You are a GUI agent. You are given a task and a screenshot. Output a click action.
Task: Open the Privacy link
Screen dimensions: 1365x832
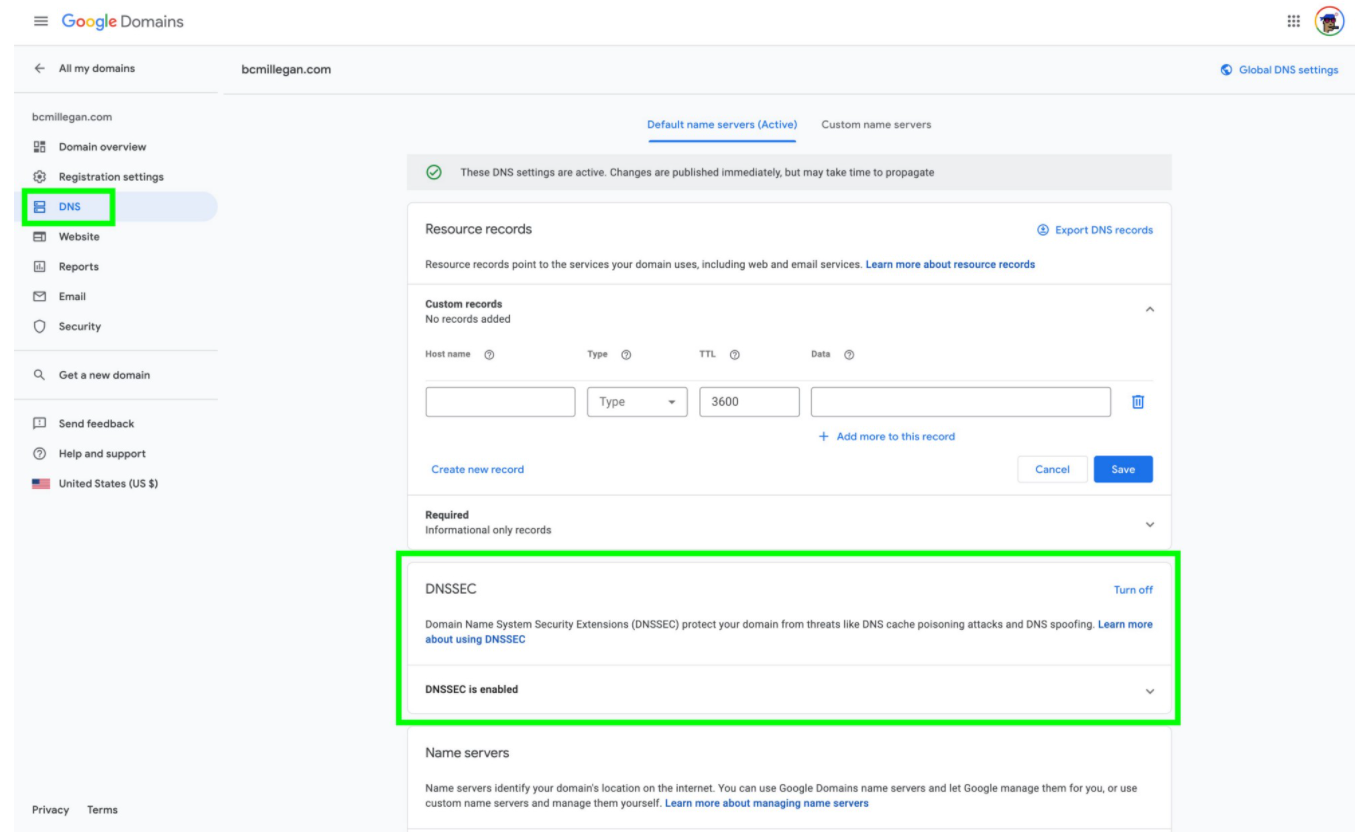click(50, 810)
